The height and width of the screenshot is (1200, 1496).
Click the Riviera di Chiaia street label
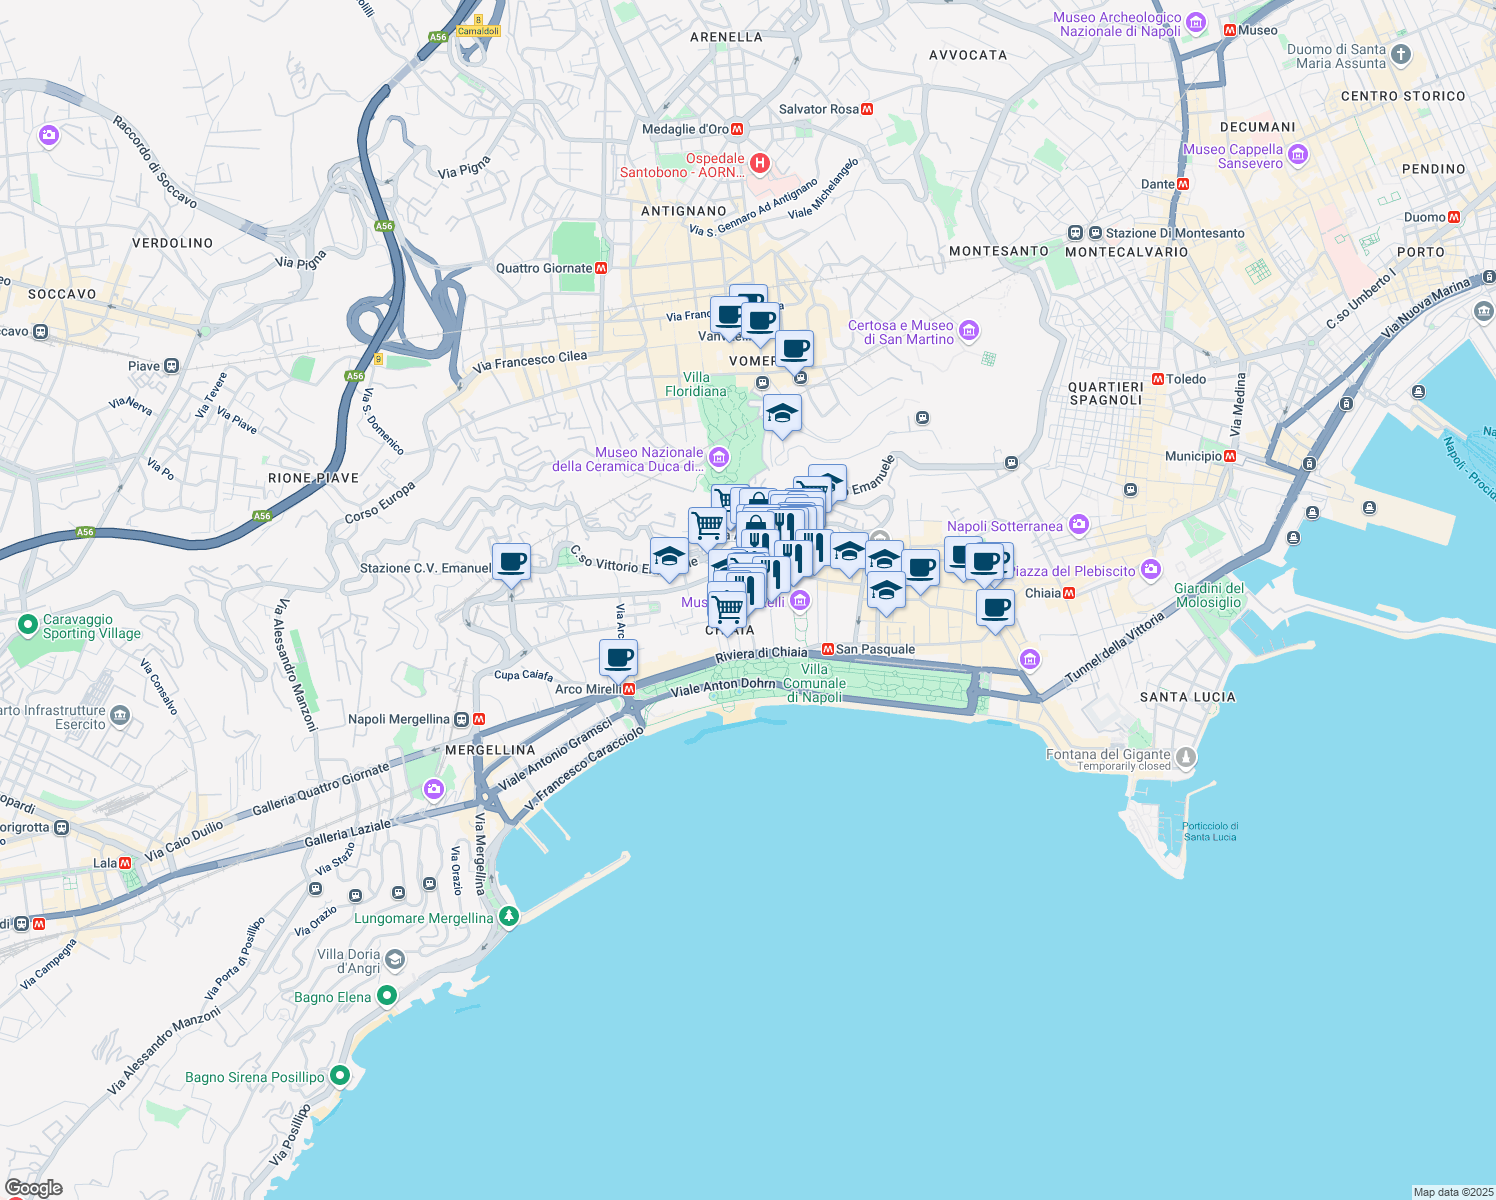click(761, 653)
